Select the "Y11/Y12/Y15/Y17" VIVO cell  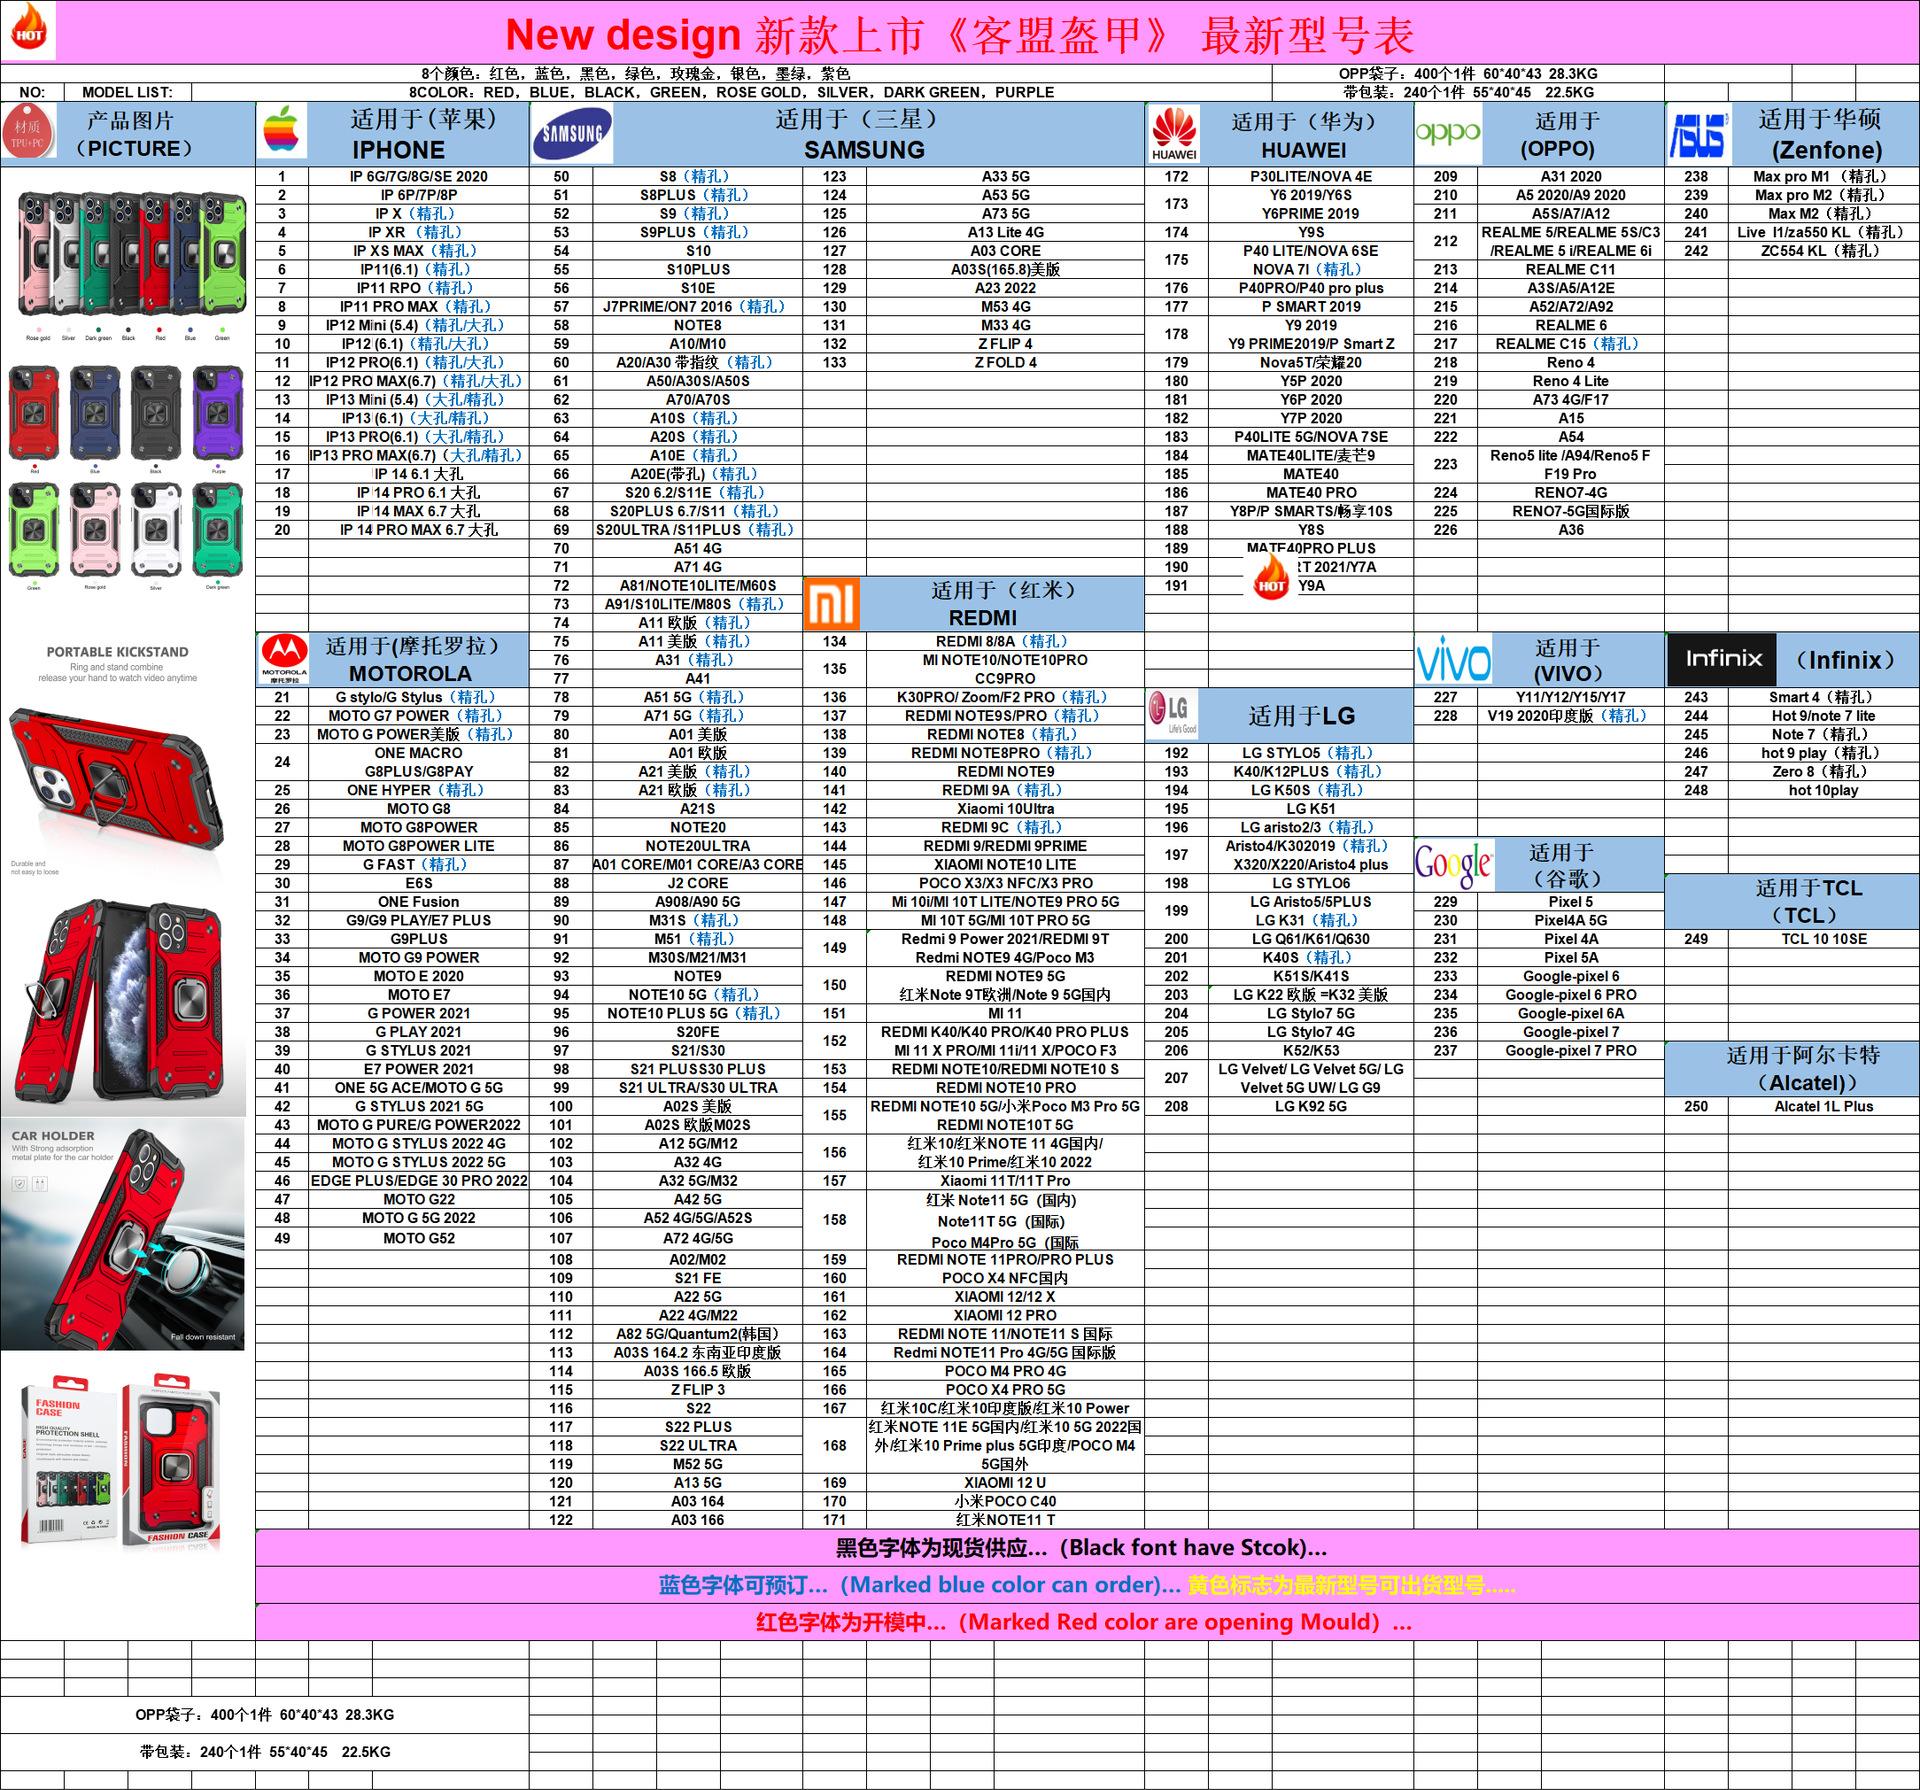coord(1570,698)
